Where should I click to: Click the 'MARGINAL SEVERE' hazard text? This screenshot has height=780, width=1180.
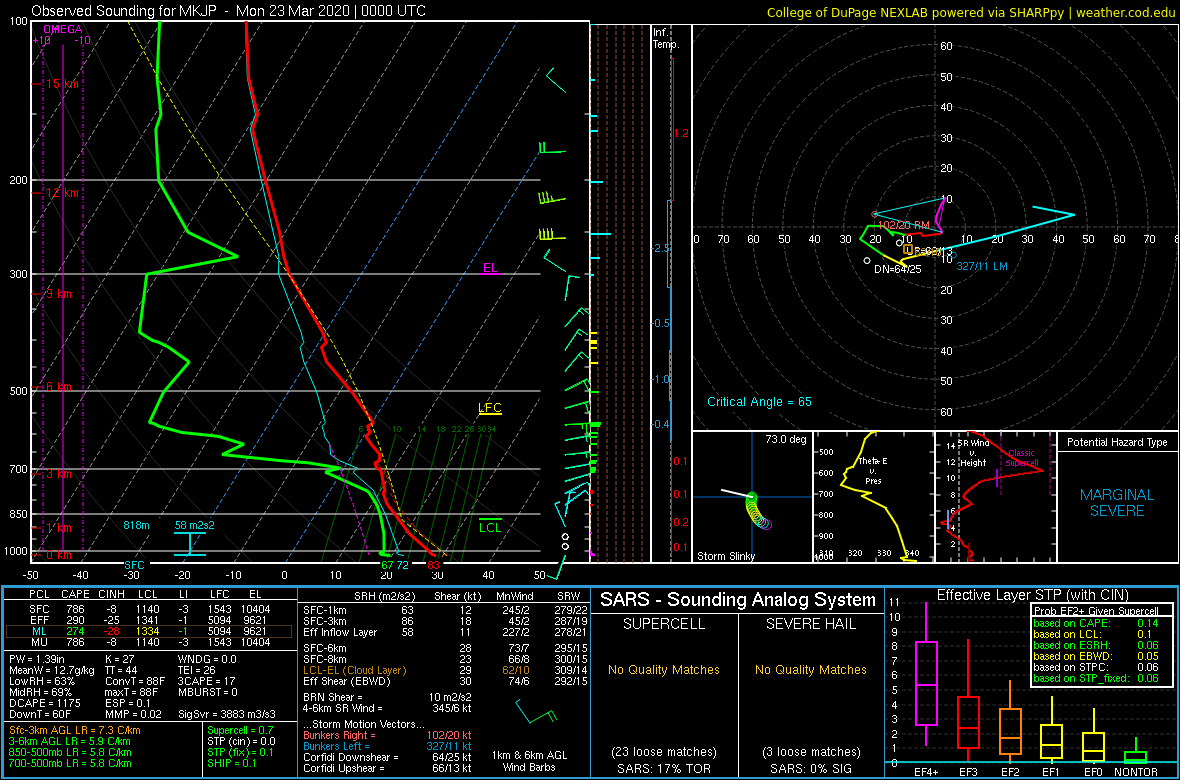[x=1117, y=503]
